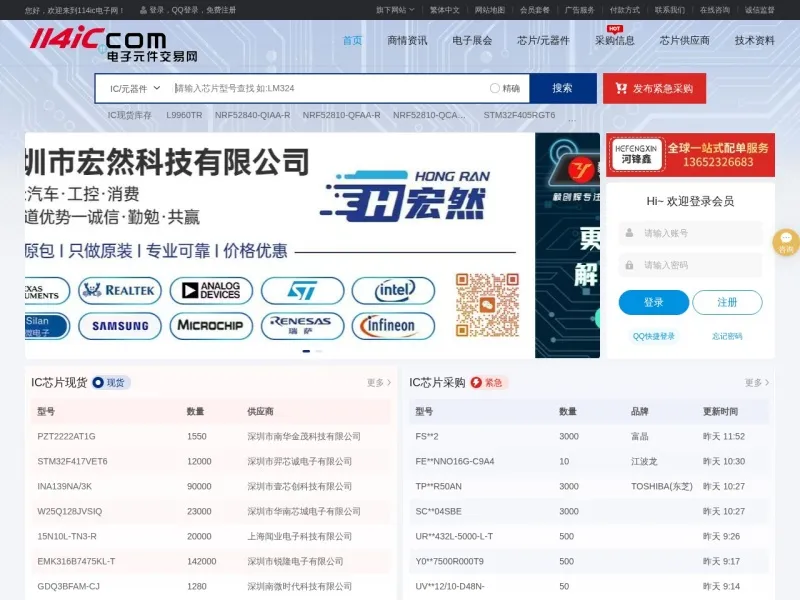Click the login user icon in top bar

pos(143,10)
